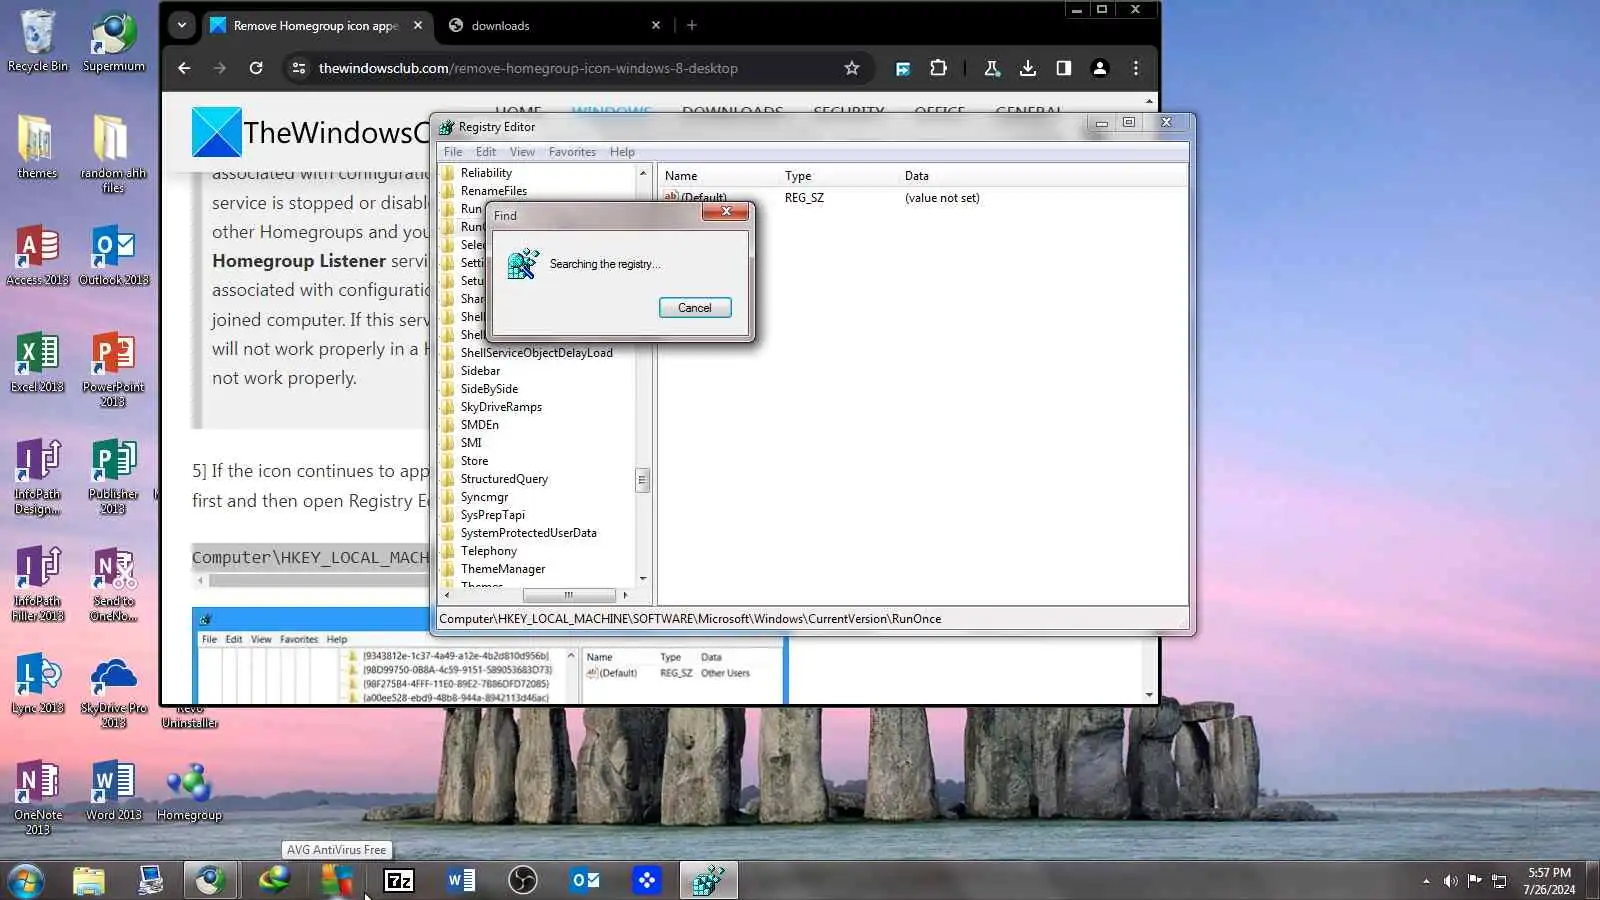Open Registry Editor Edit menu
Image resolution: width=1600 pixels, height=900 pixels.
(486, 152)
